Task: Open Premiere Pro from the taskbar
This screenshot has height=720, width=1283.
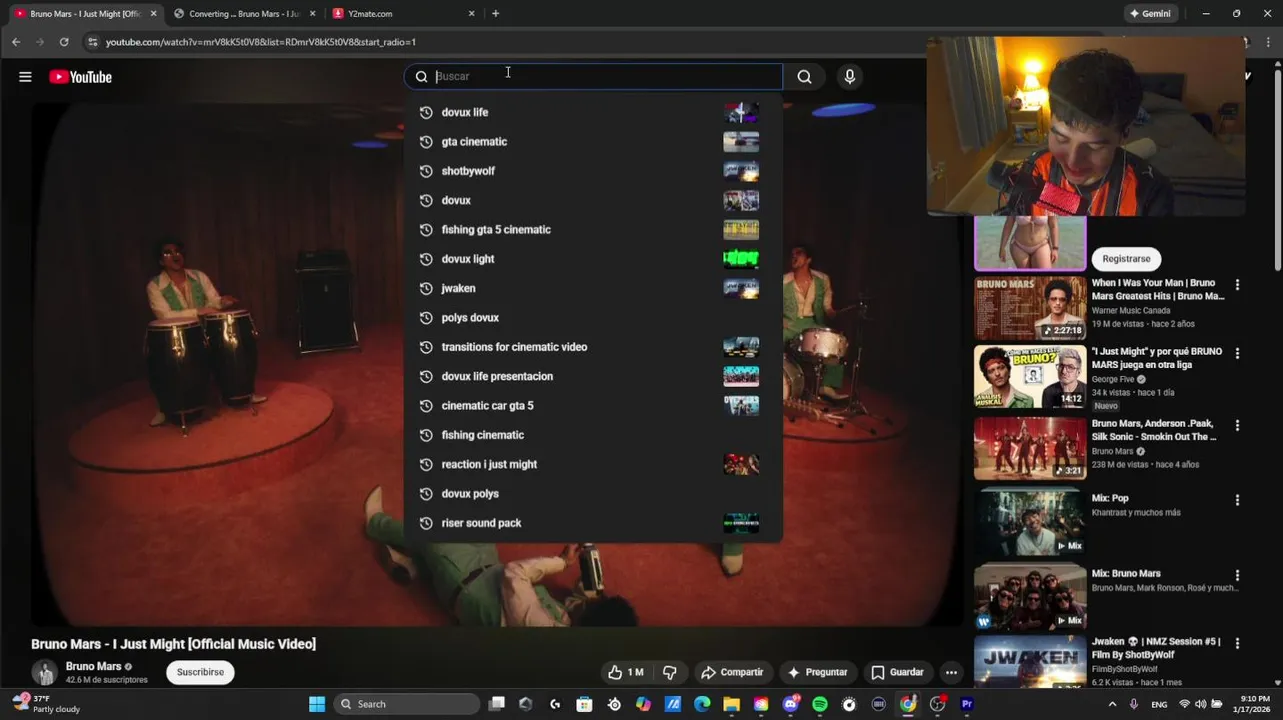Action: pos(966,704)
